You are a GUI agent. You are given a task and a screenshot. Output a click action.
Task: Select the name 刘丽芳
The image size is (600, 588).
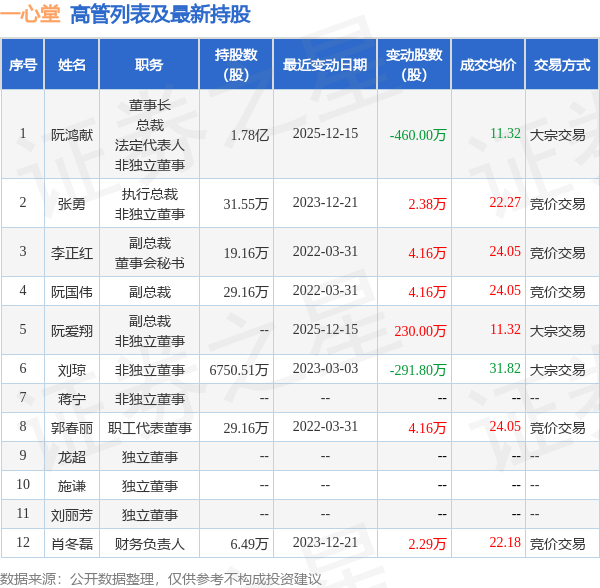coord(72,515)
